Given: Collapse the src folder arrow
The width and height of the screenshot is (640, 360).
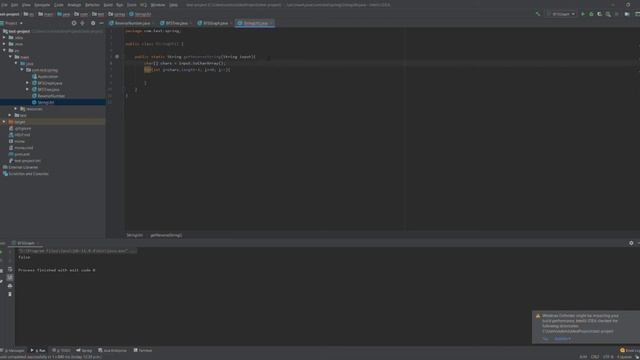Looking at the screenshot, I should pyautogui.click(x=4, y=51).
